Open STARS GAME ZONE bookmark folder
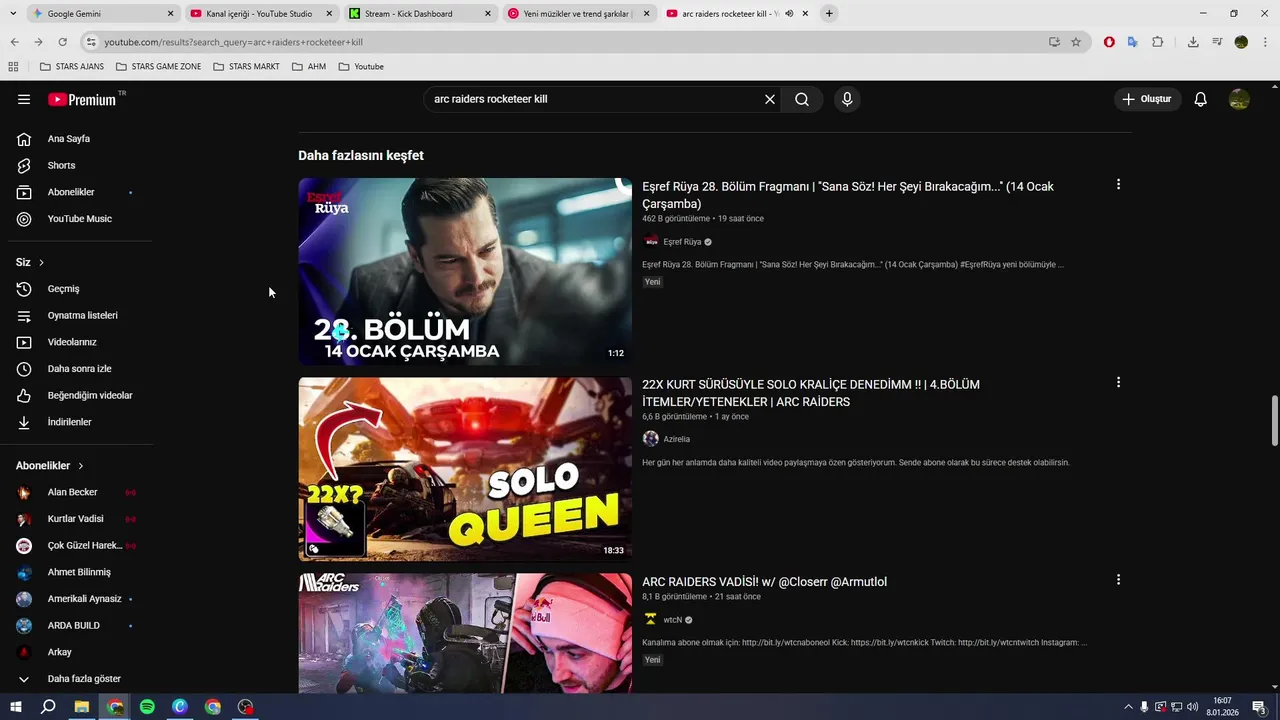 coord(158,67)
